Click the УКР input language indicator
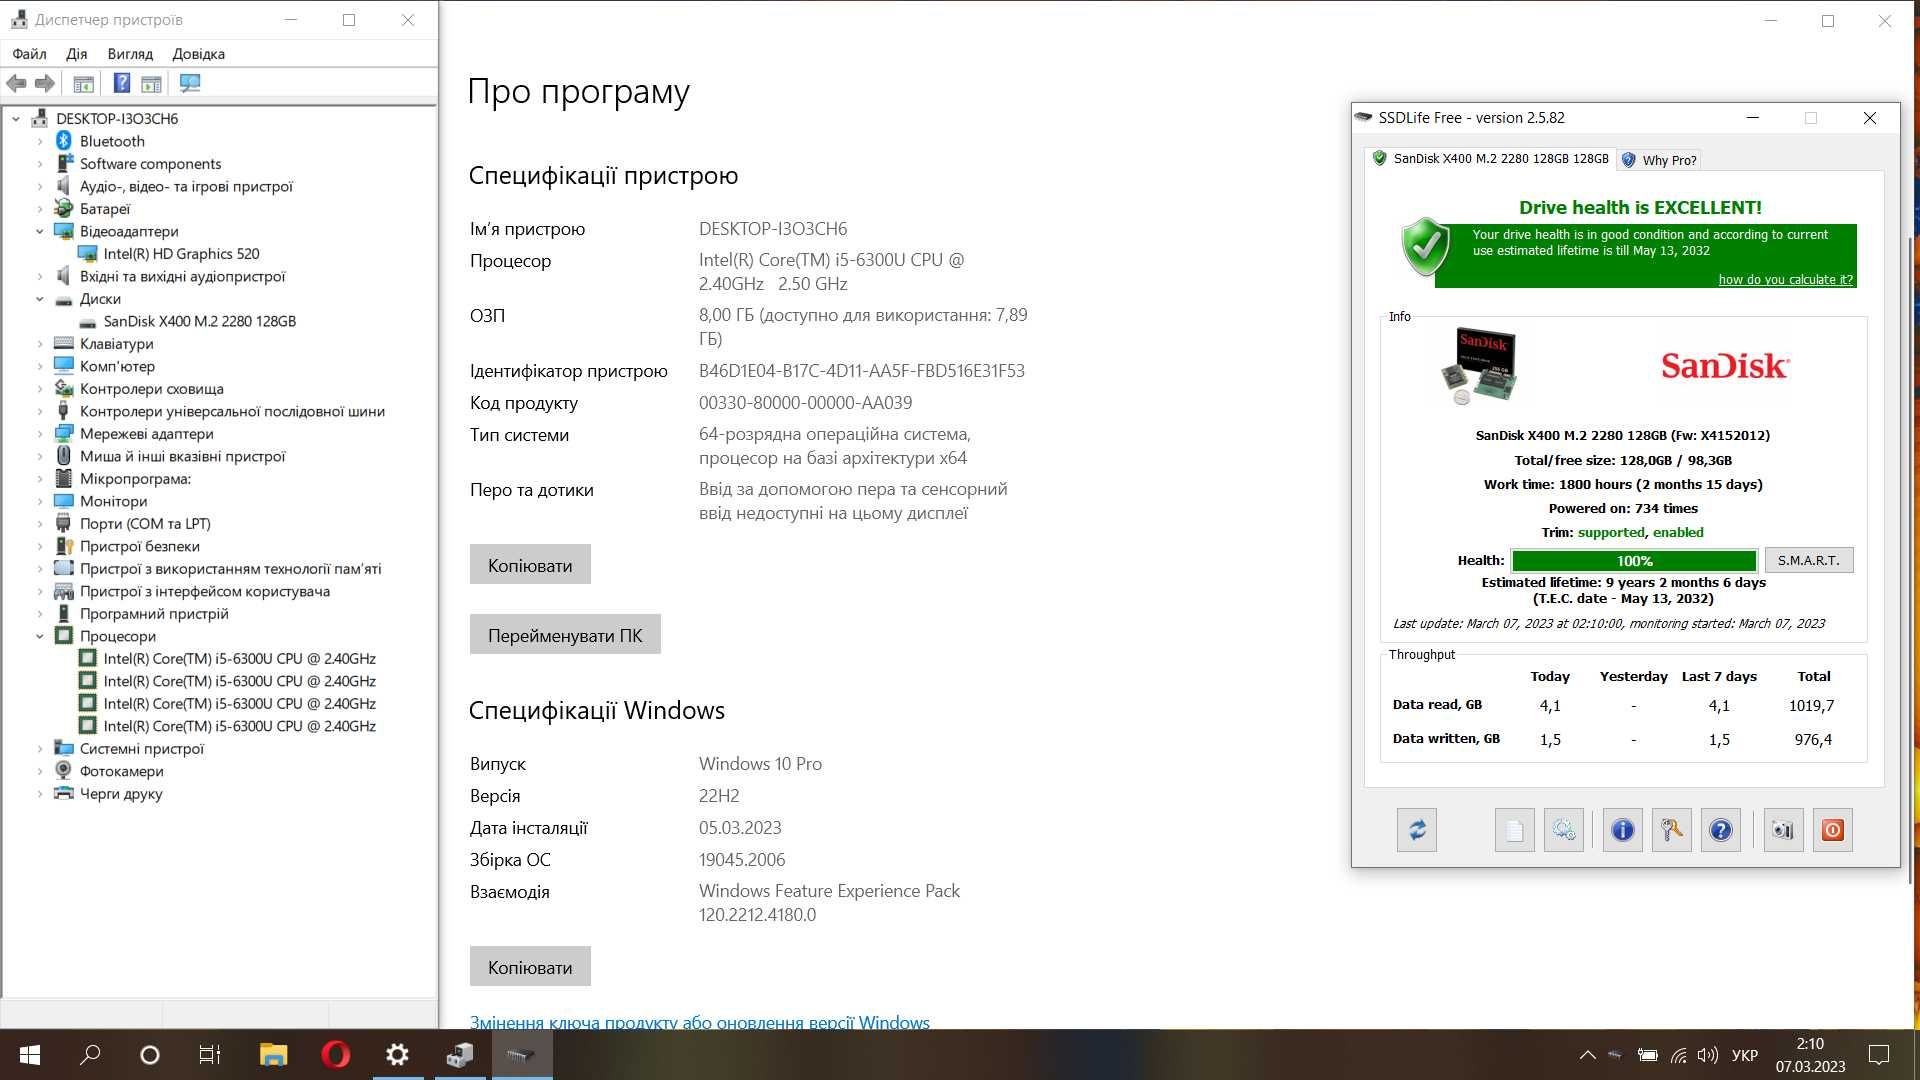Image resolution: width=1920 pixels, height=1080 pixels. 1745,1055
